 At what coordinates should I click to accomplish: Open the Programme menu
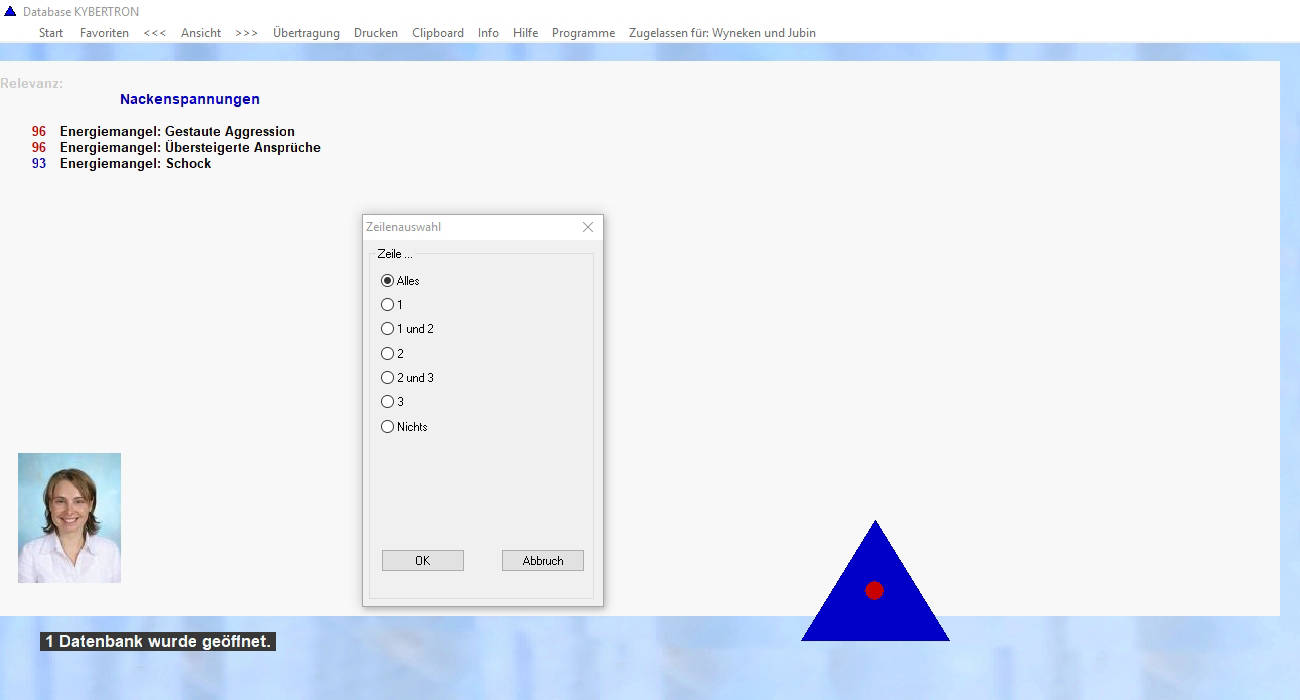click(583, 33)
